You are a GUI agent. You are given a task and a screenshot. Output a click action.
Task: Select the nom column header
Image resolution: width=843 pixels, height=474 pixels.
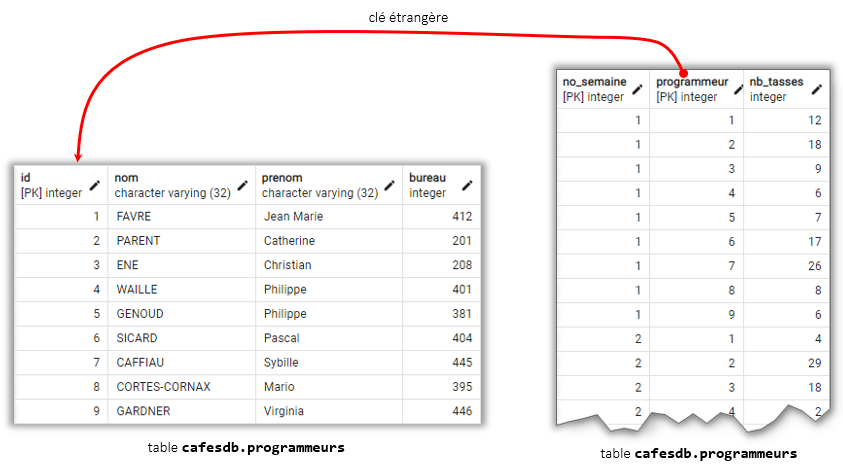point(170,185)
